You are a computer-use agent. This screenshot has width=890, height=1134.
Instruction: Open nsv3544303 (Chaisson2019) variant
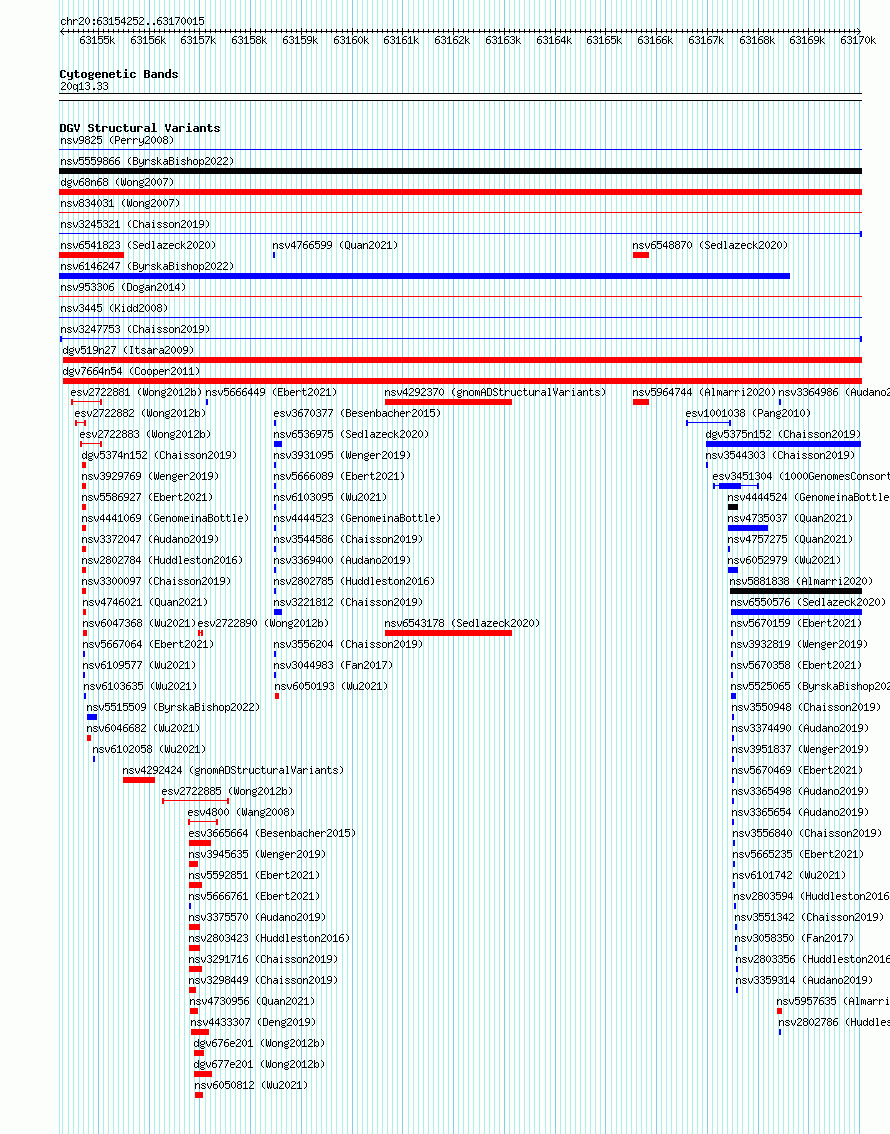(x=781, y=455)
